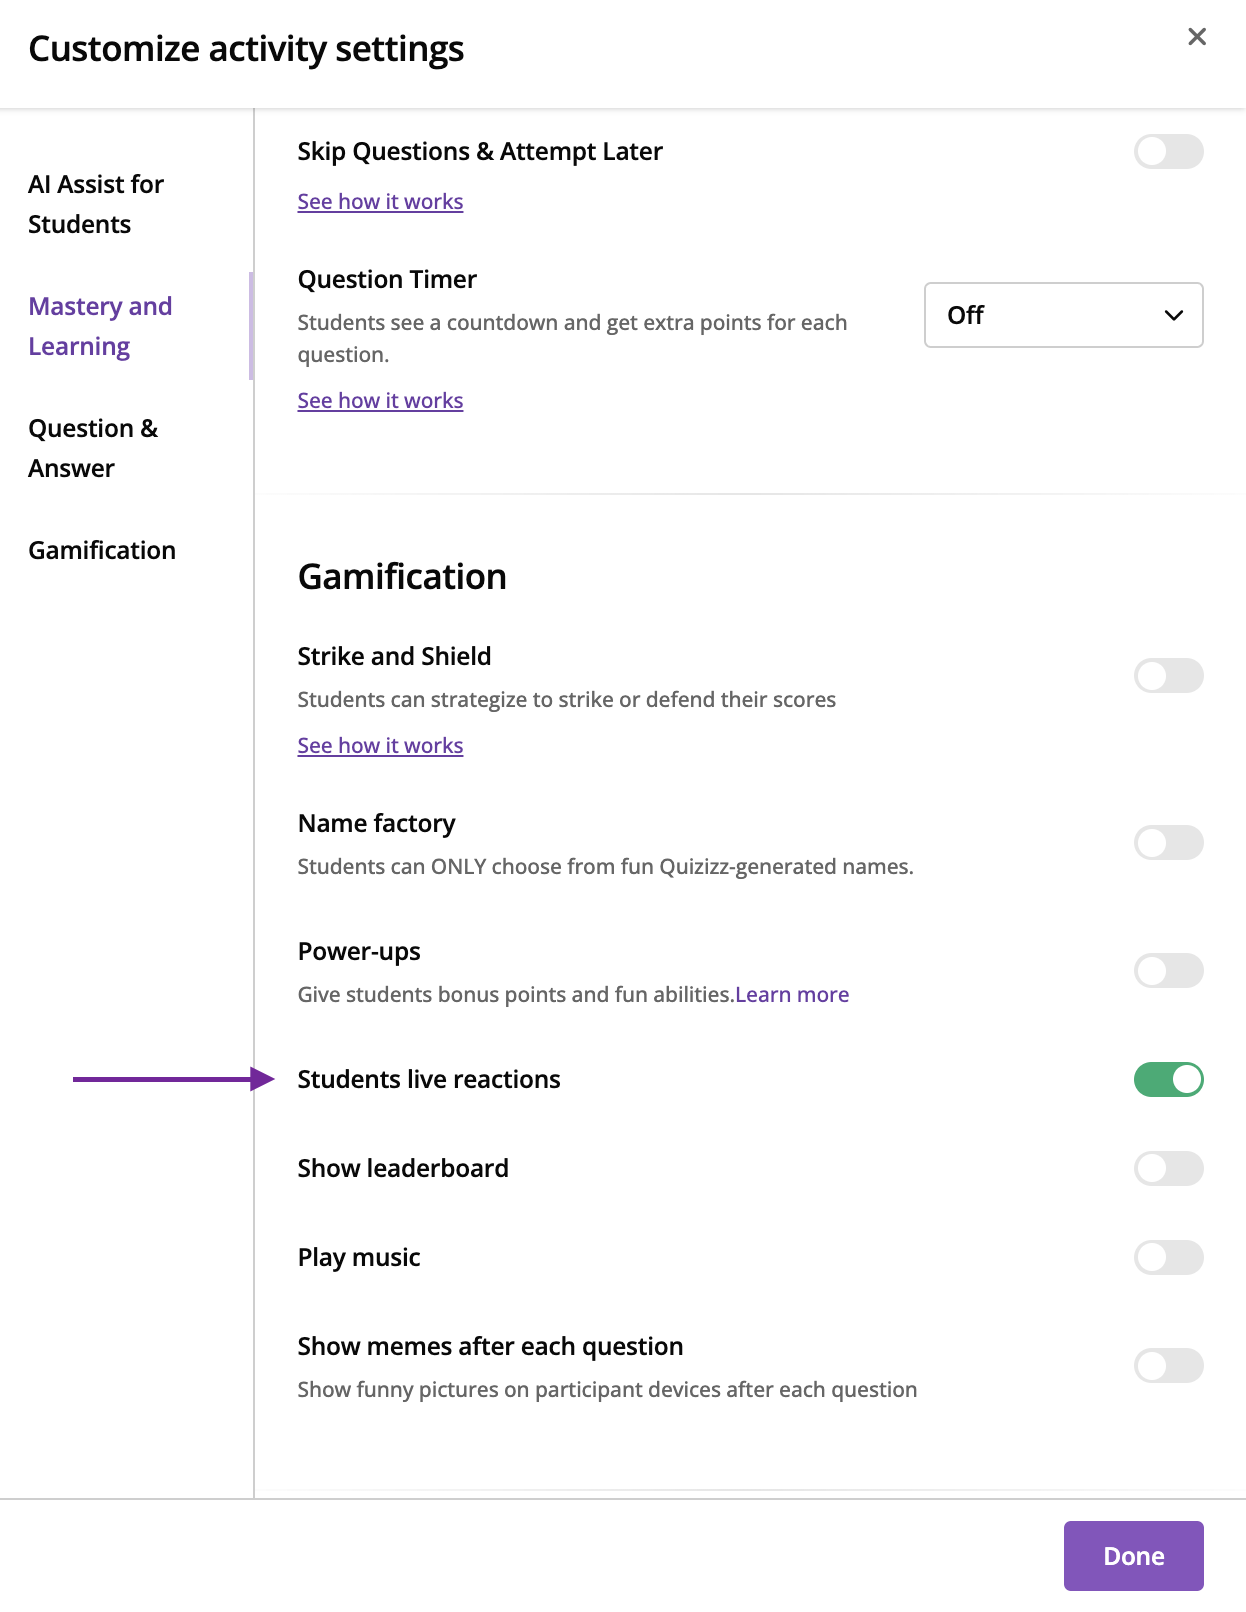Viewport: 1246px width, 1612px height.
Task: Close the Customize activity settings dialog
Action: (1196, 37)
